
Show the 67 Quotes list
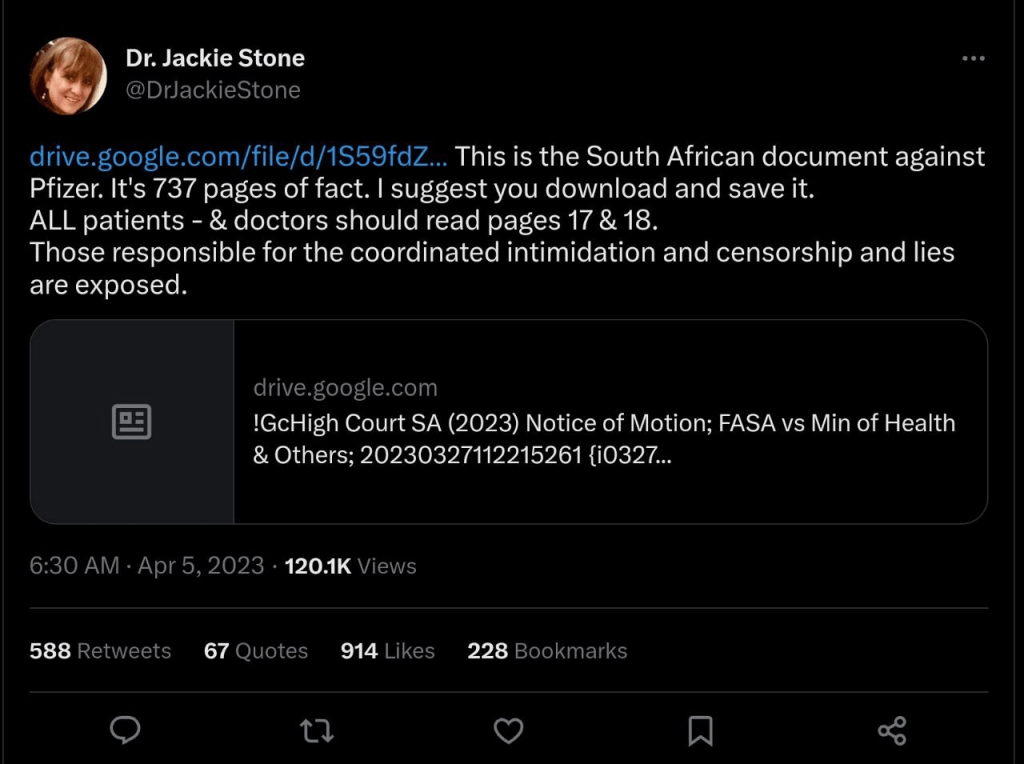(255, 651)
